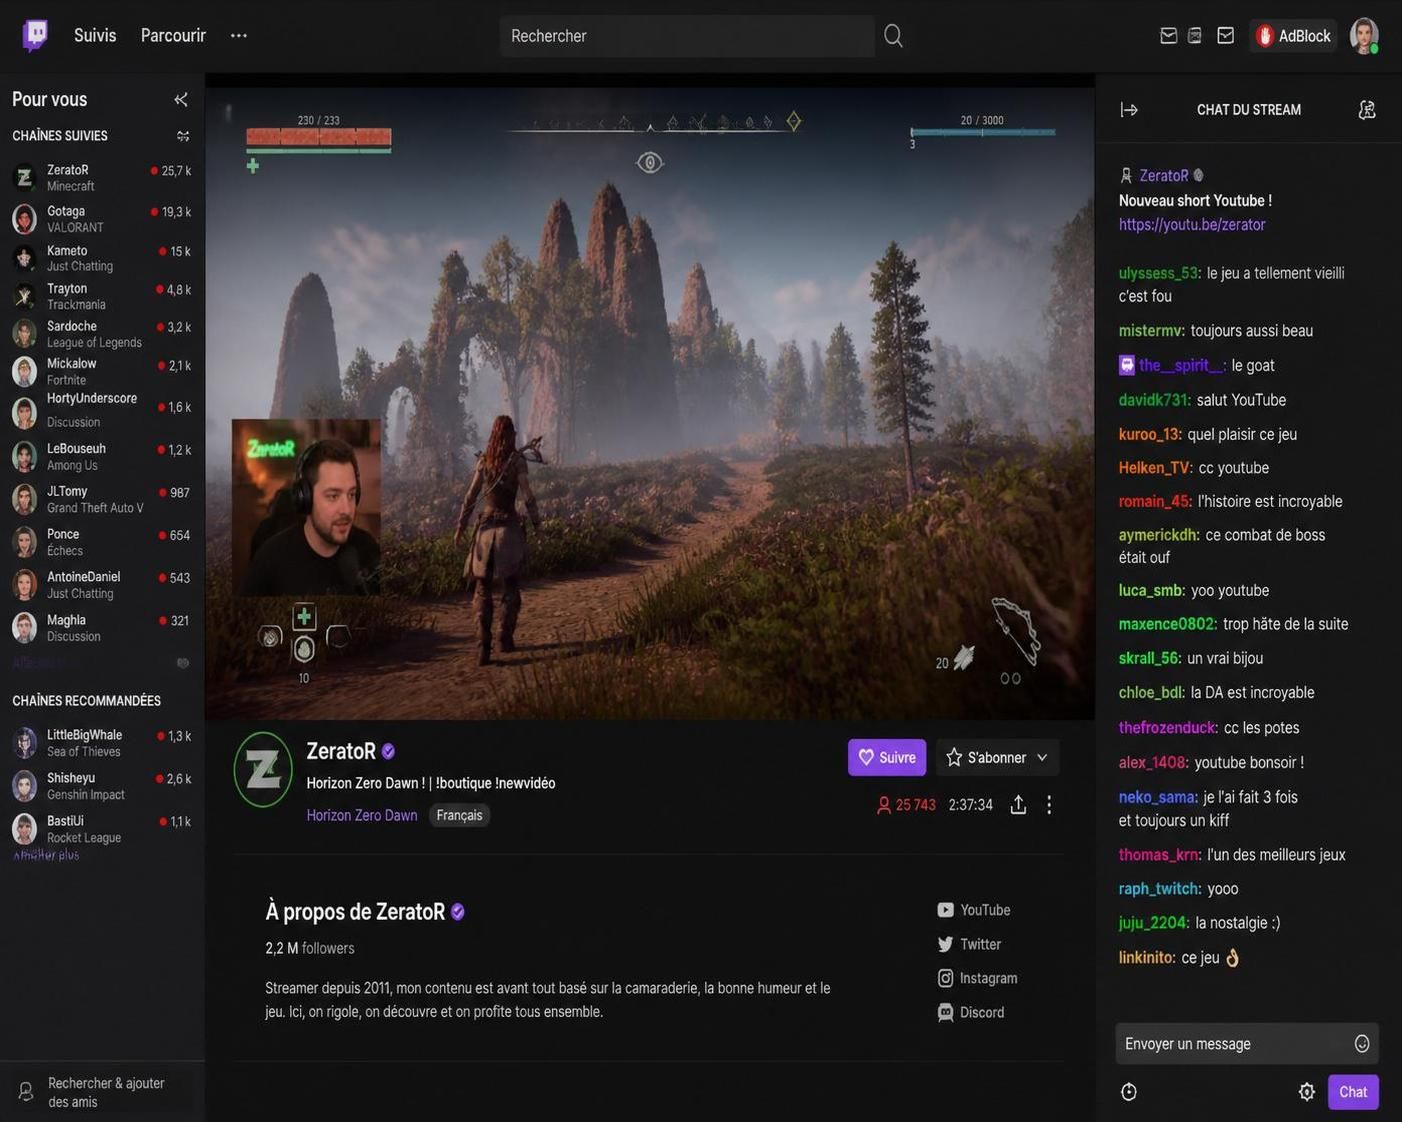The width and height of the screenshot is (1402, 1122).
Task: Open the Twitch home logo
Action: coord(35,35)
